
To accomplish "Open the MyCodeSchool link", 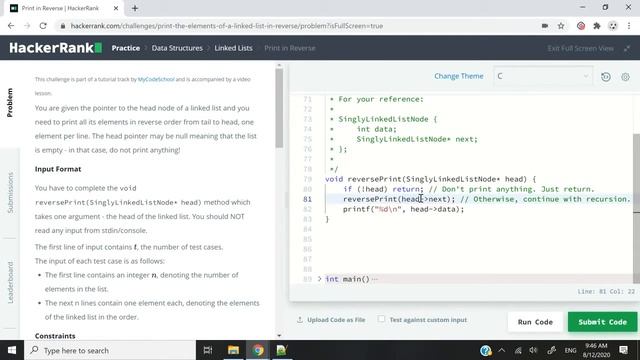I will 156,79.
